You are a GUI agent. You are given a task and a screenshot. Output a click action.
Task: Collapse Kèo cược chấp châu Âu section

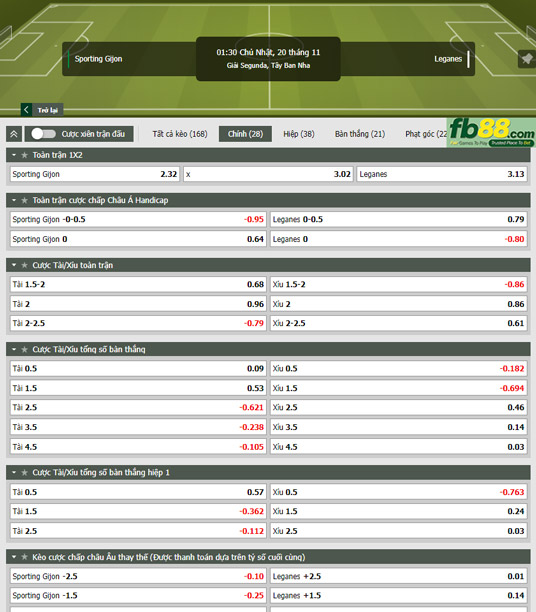[14, 557]
